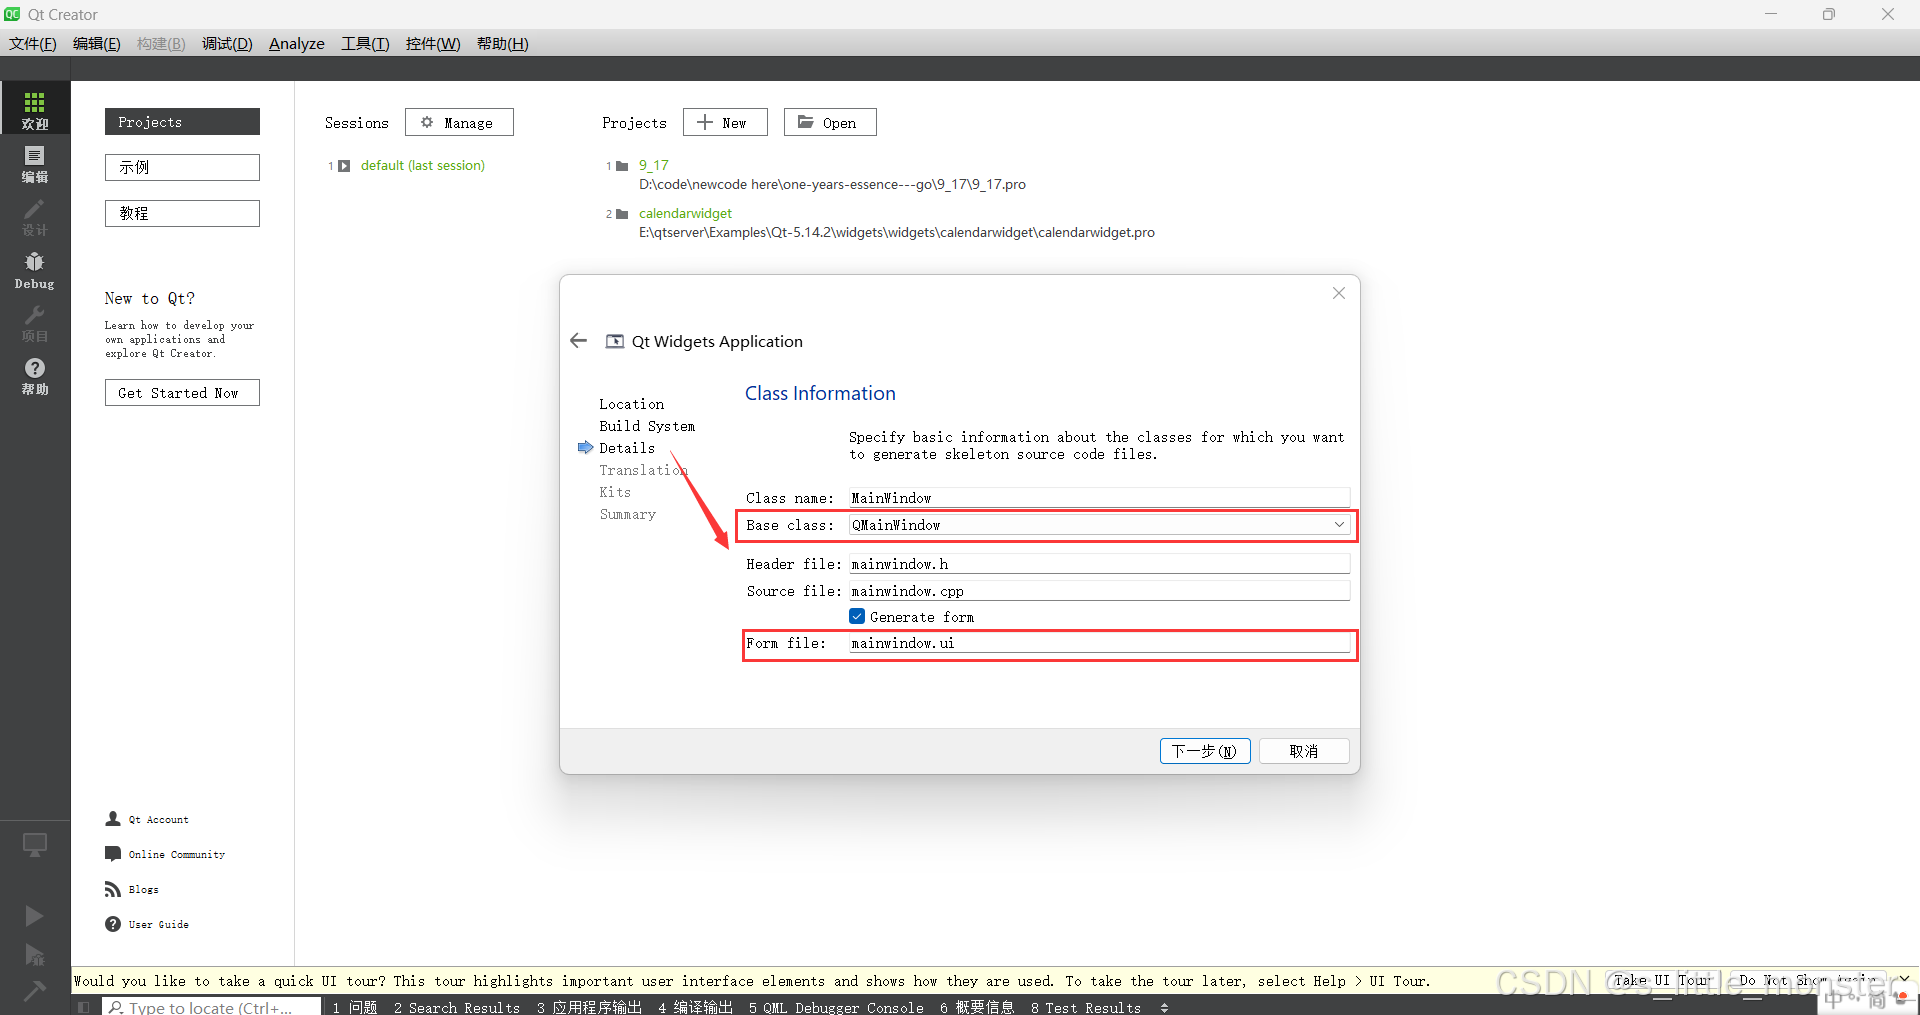Close the Qt Widgets Application dialog
This screenshot has width=1920, height=1015.
click(x=1339, y=293)
